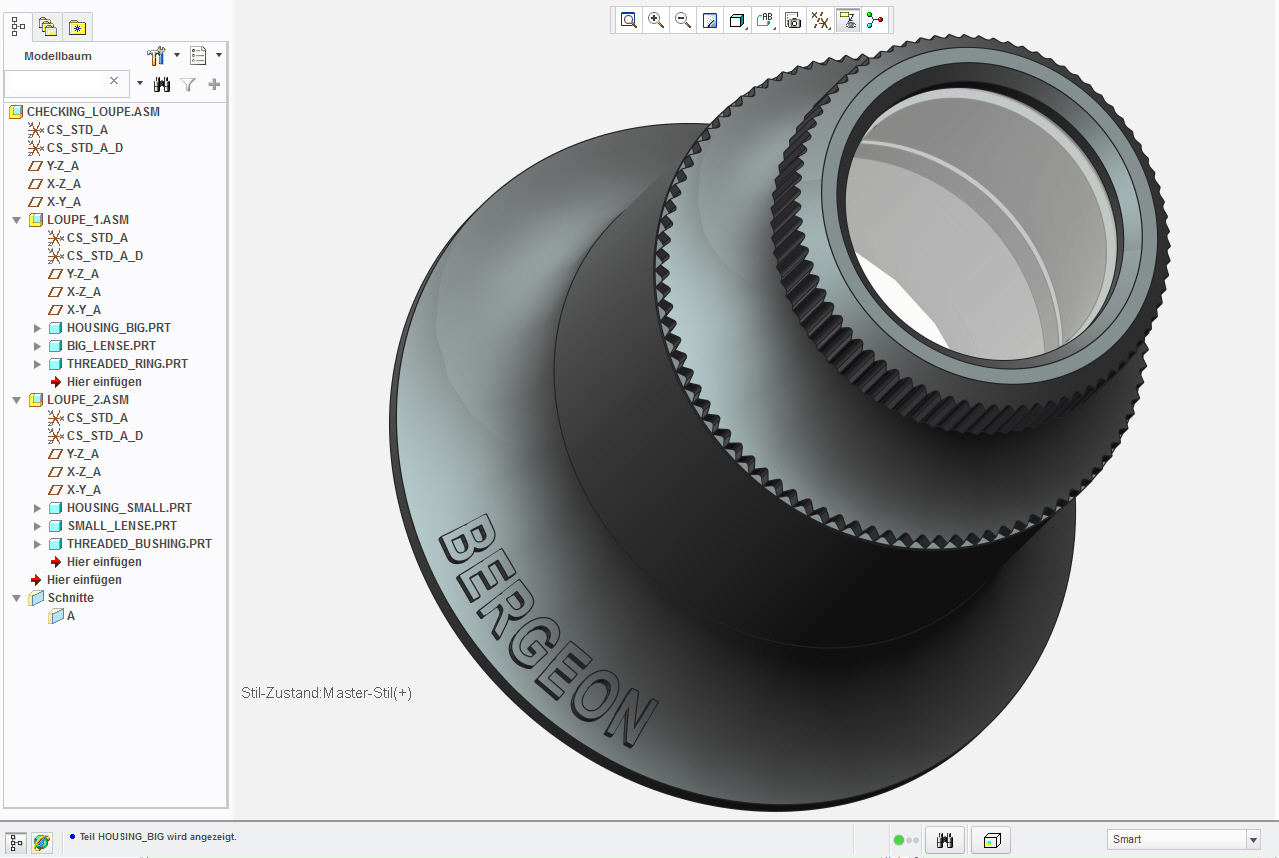Select LOUPE_2.ASM in model tree
This screenshot has width=1279, height=858.
(88, 400)
